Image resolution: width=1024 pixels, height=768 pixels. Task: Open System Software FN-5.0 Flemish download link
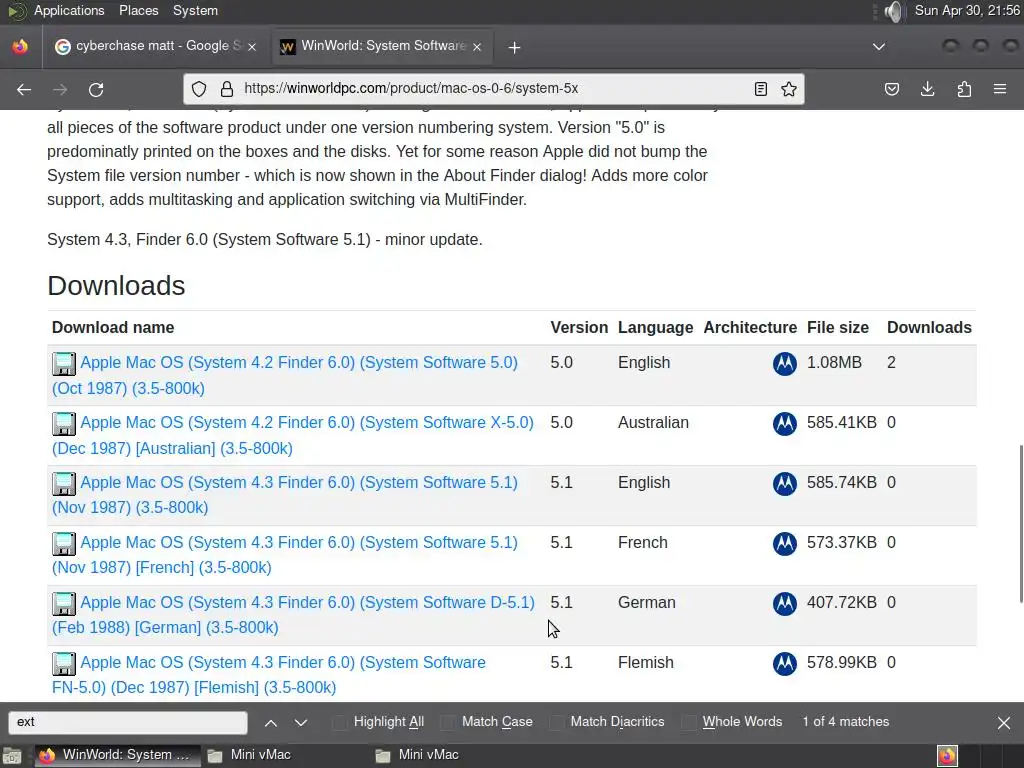coord(269,675)
